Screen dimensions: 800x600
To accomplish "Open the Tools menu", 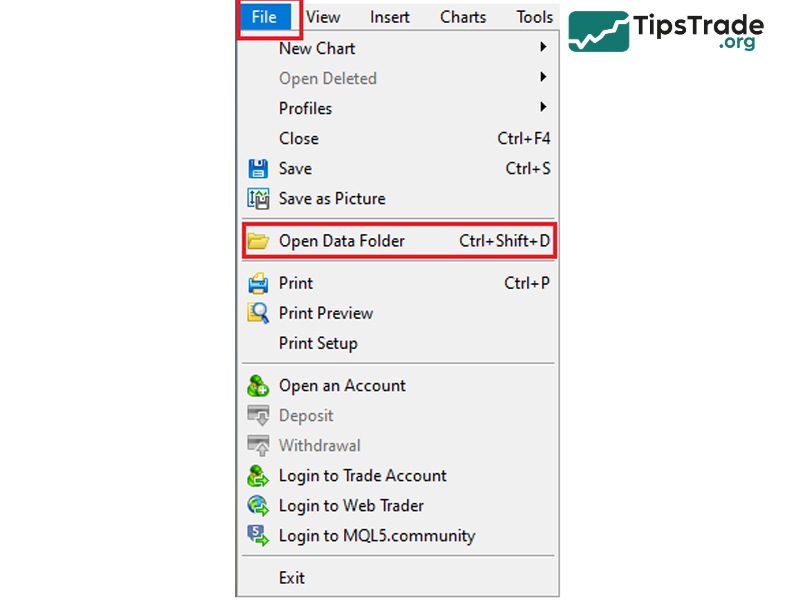I will pyautogui.click(x=534, y=17).
